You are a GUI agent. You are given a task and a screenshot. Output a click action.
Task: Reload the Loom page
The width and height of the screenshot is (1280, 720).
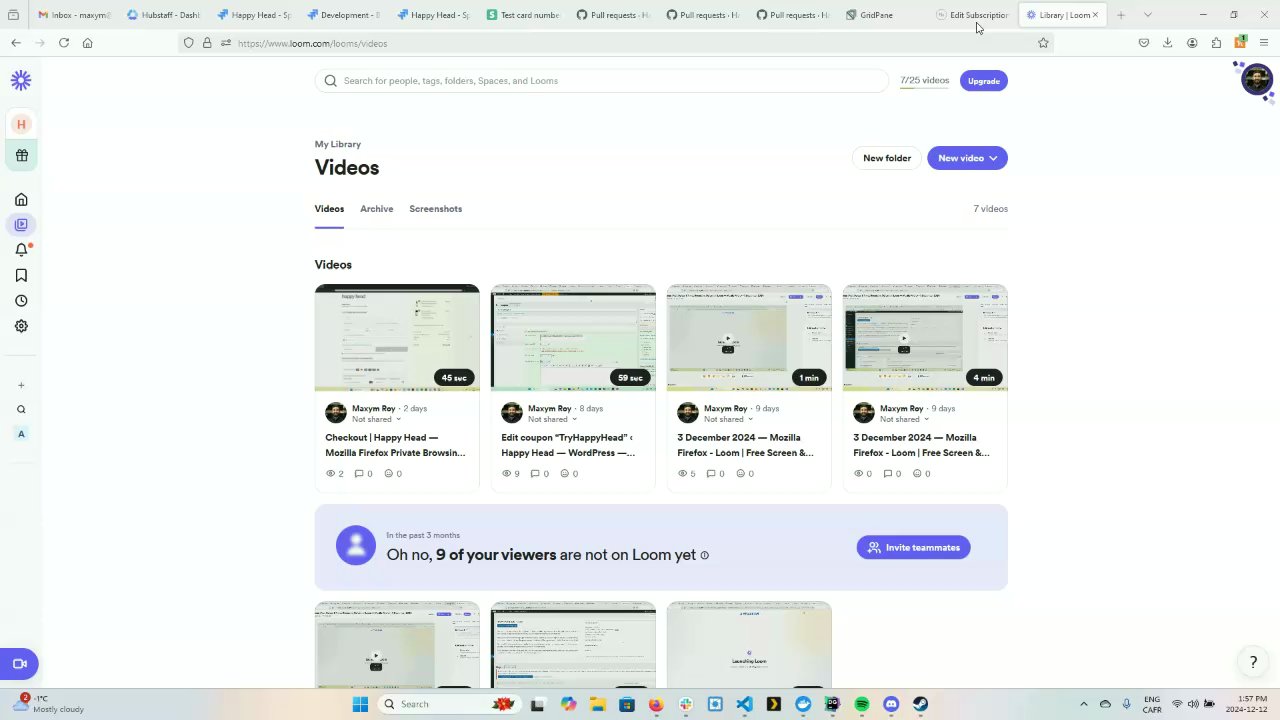tap(64, 43)
